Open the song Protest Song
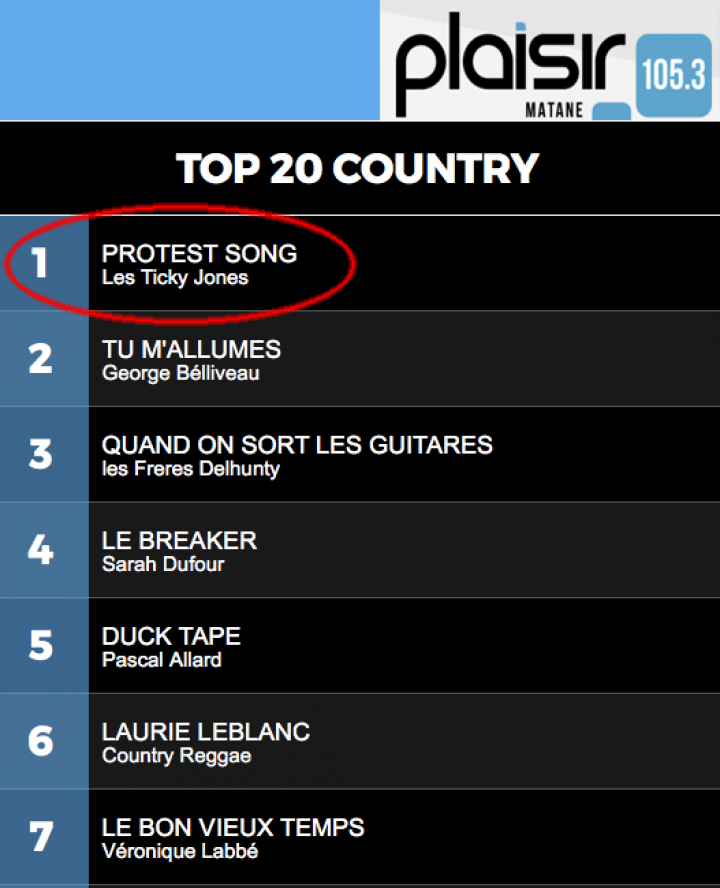The width and height of the screenshot is (720, 888). click(x=199, y=254)
